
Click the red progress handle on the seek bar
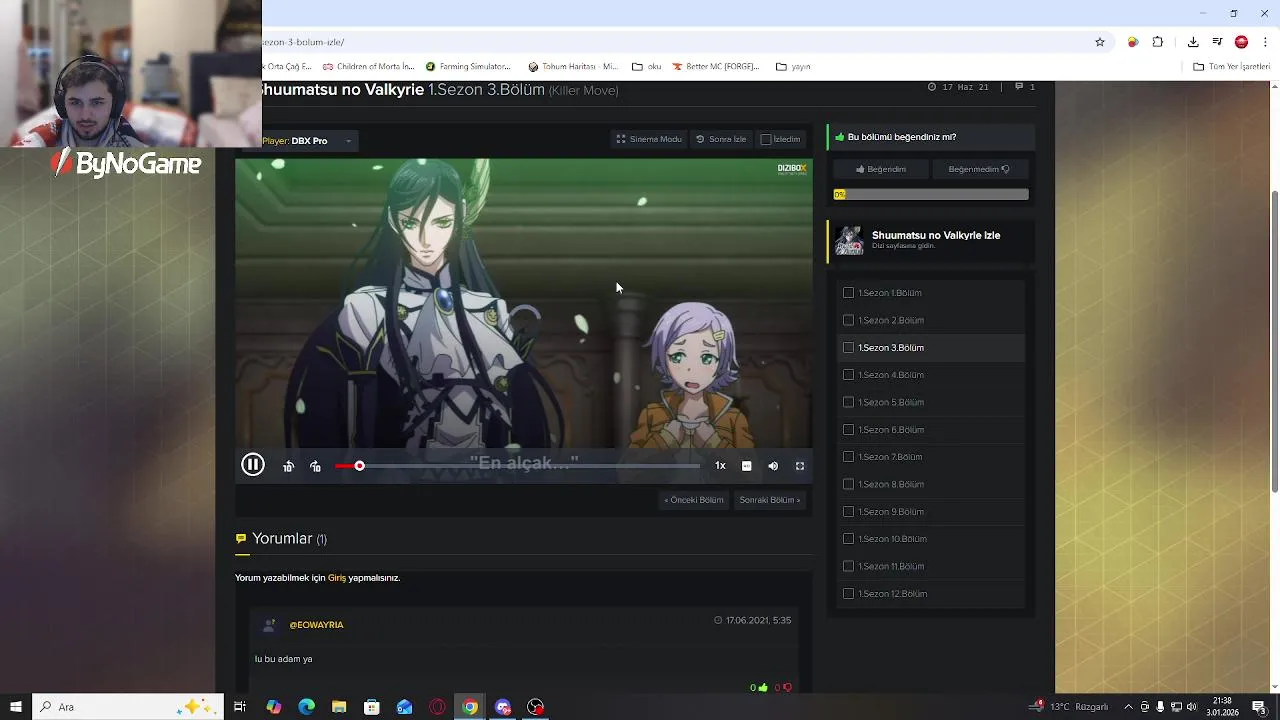point(359,466)
